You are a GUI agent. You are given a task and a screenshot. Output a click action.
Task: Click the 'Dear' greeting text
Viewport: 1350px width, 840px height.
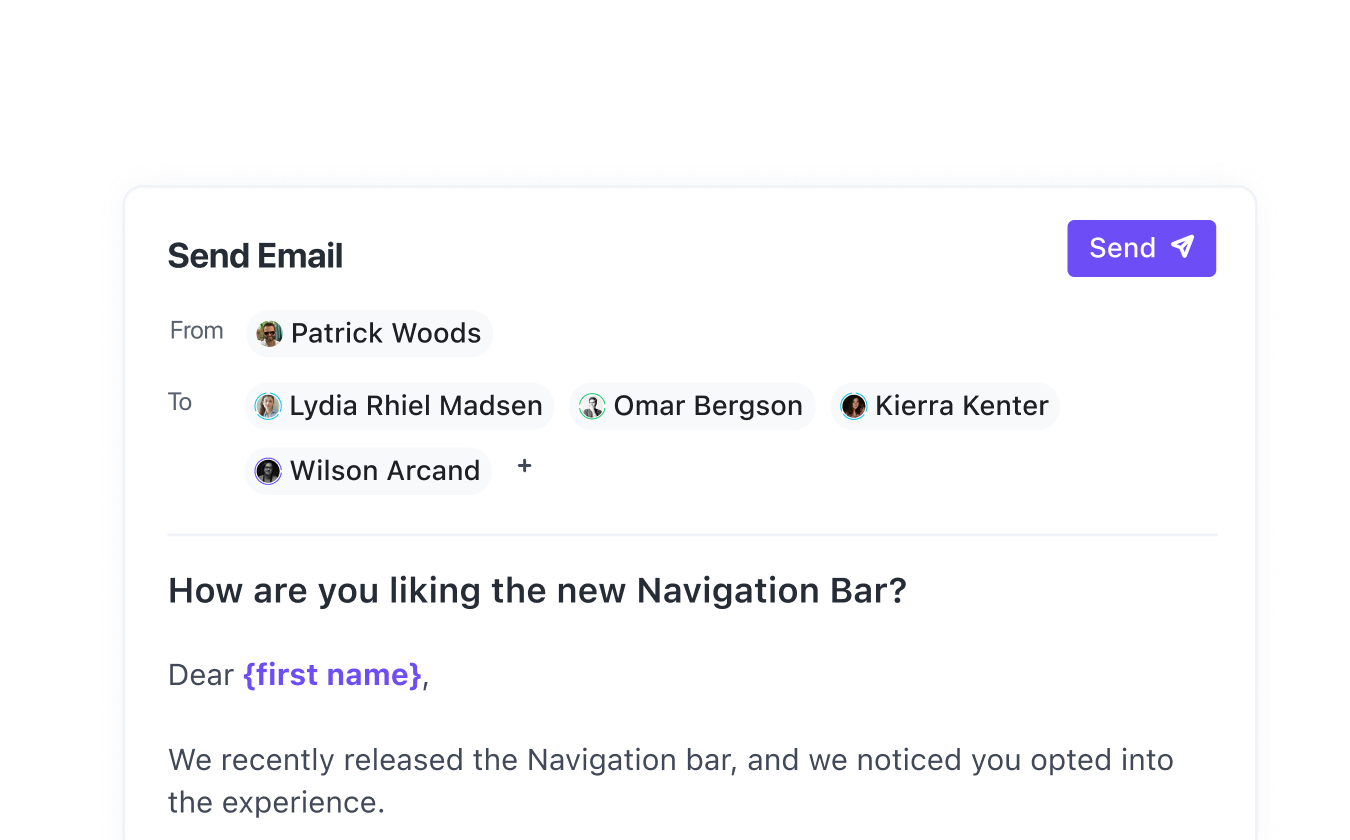(201, 675)
